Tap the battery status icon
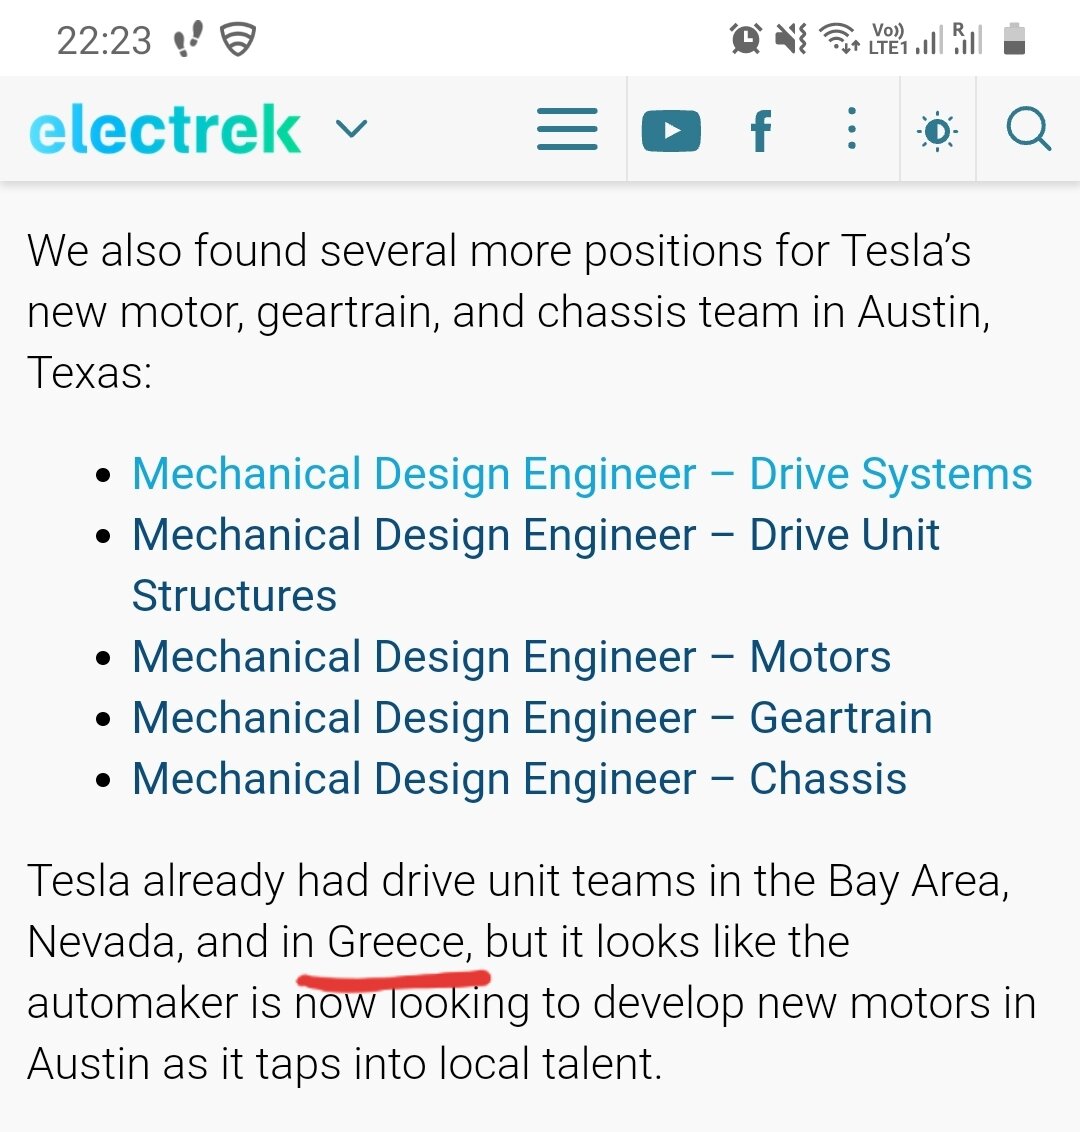This screenshot has width=1080, height=1132. pyautogui.click(x=1014, y=38)
